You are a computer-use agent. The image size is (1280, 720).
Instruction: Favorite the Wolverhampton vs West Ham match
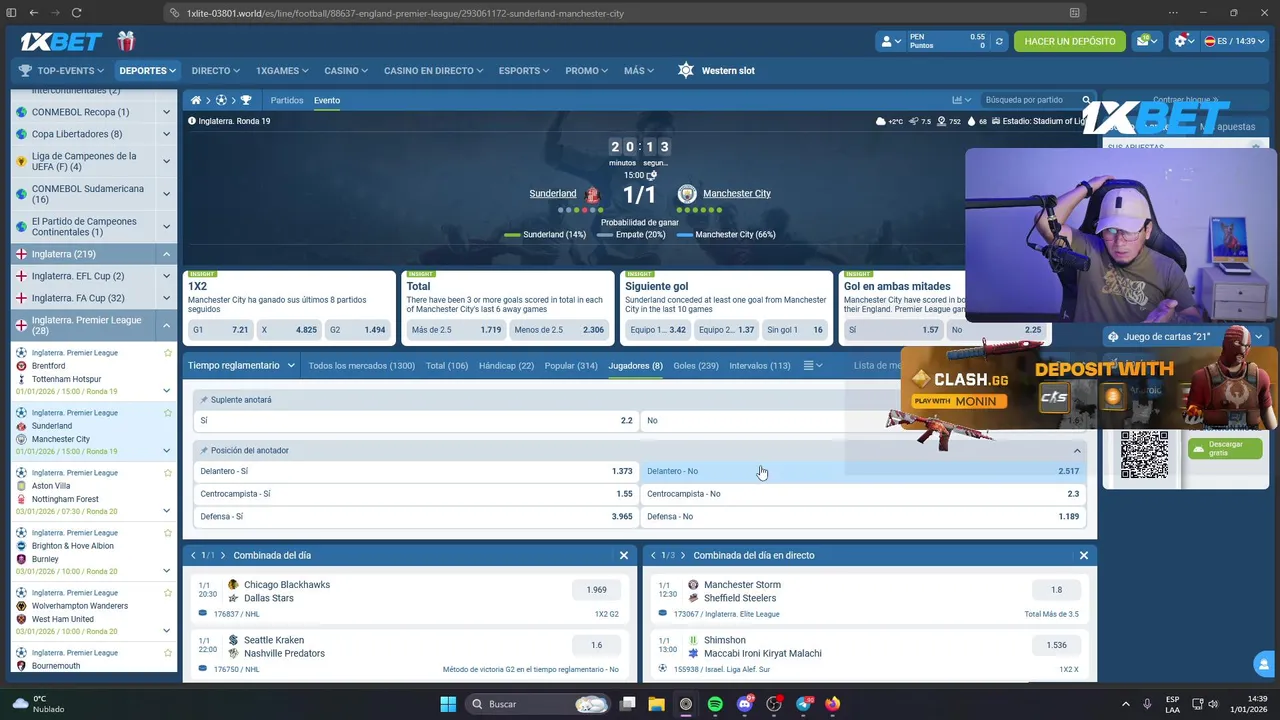[168, 593]
